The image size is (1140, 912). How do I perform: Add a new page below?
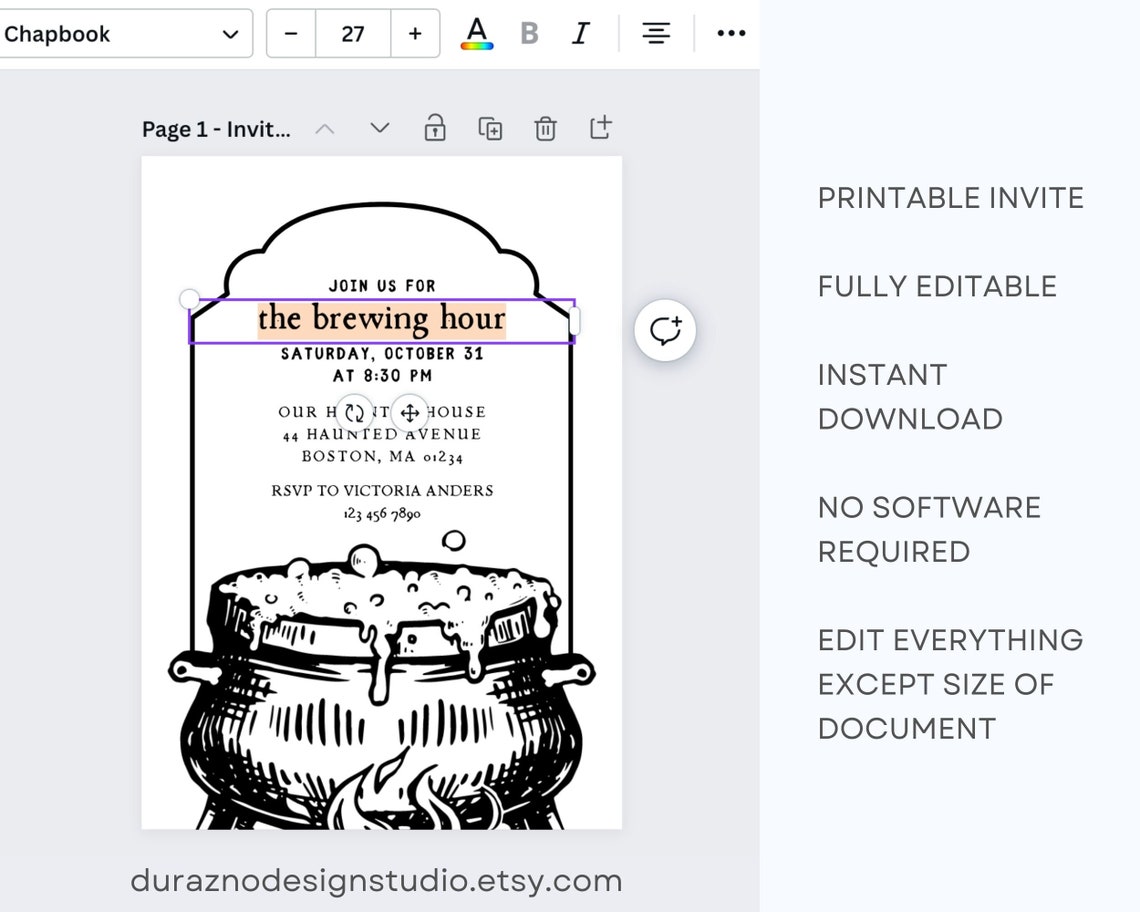click(600, 128)
